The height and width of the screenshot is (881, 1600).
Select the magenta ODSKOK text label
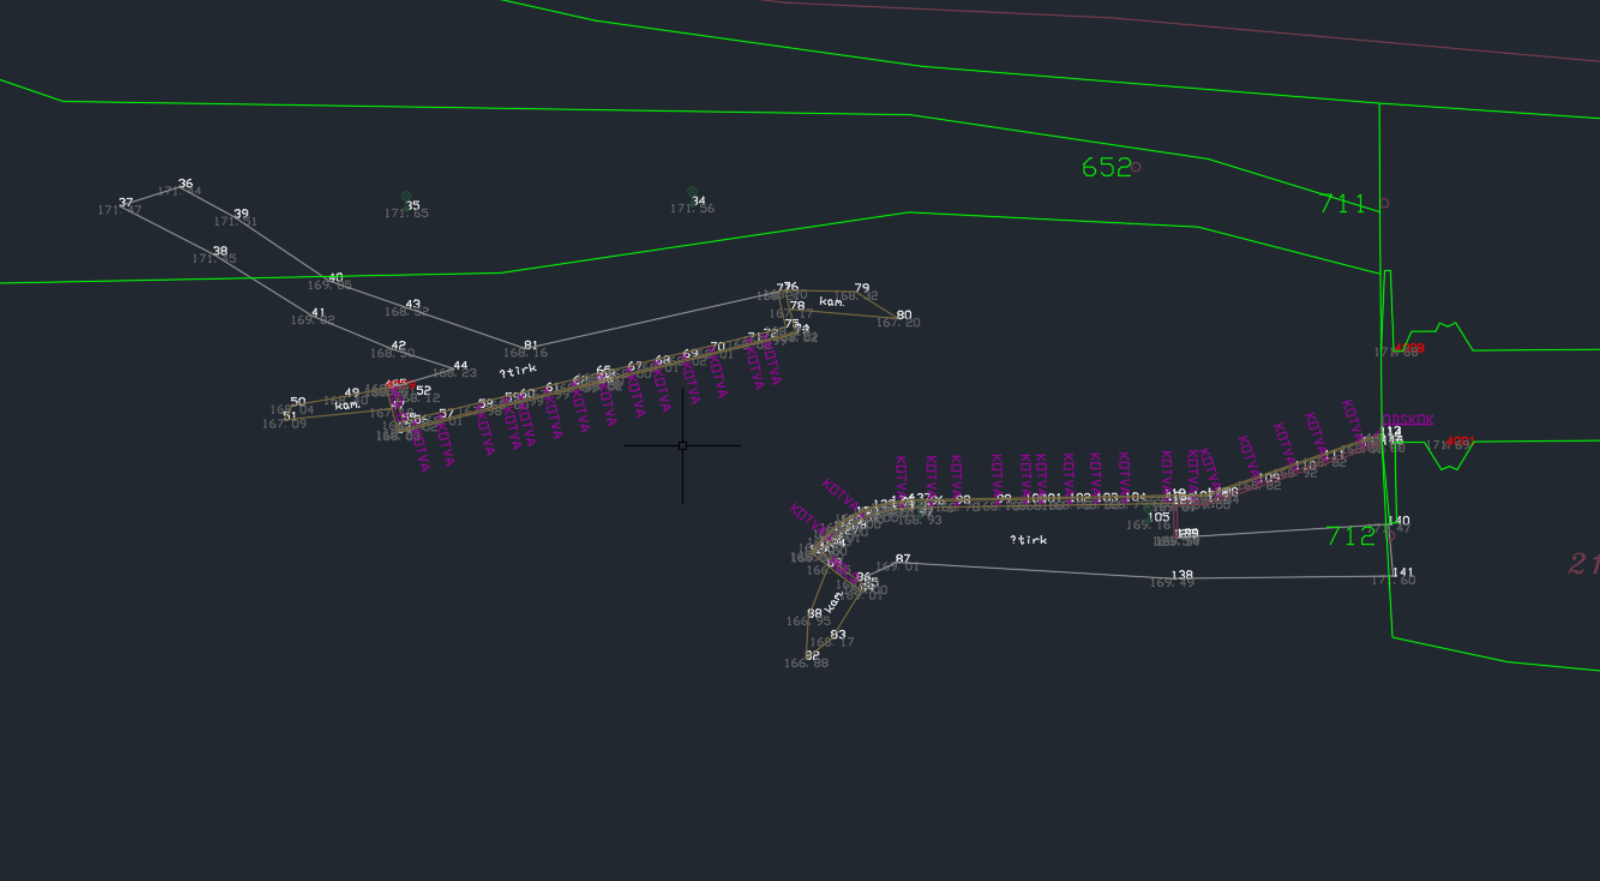1408,420
